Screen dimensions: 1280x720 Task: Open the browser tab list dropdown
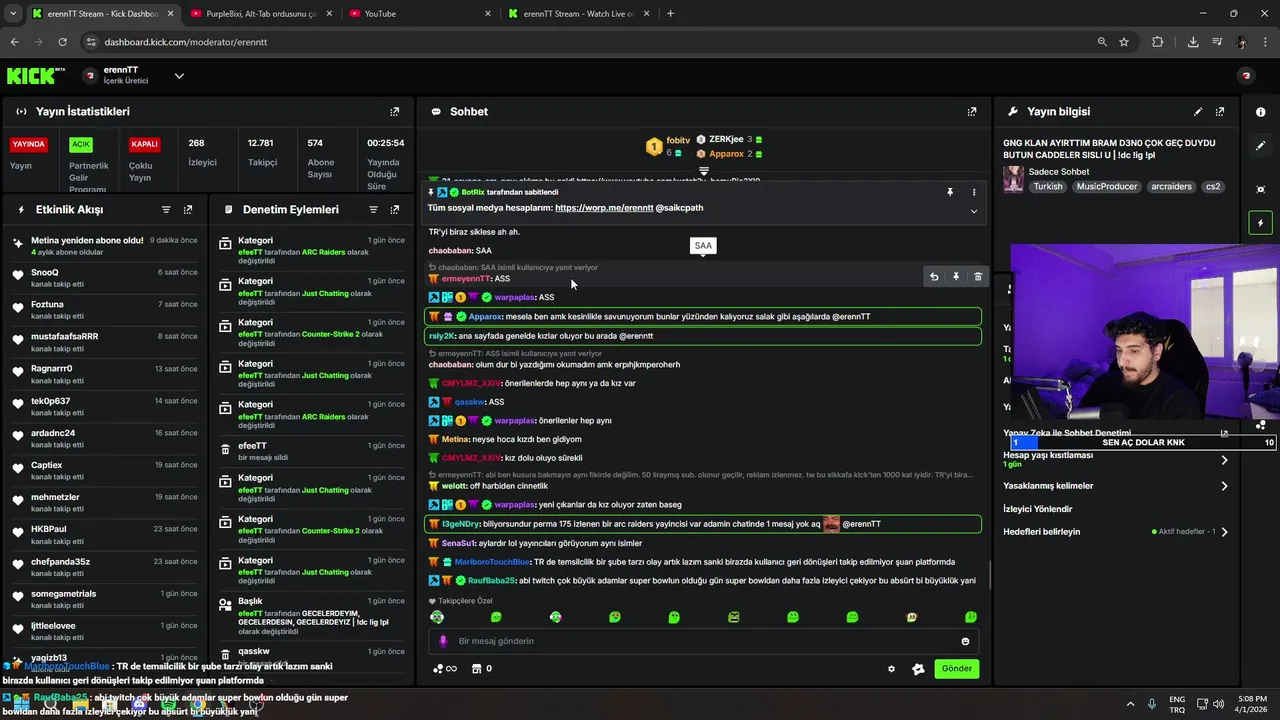(x=14, y=14)
